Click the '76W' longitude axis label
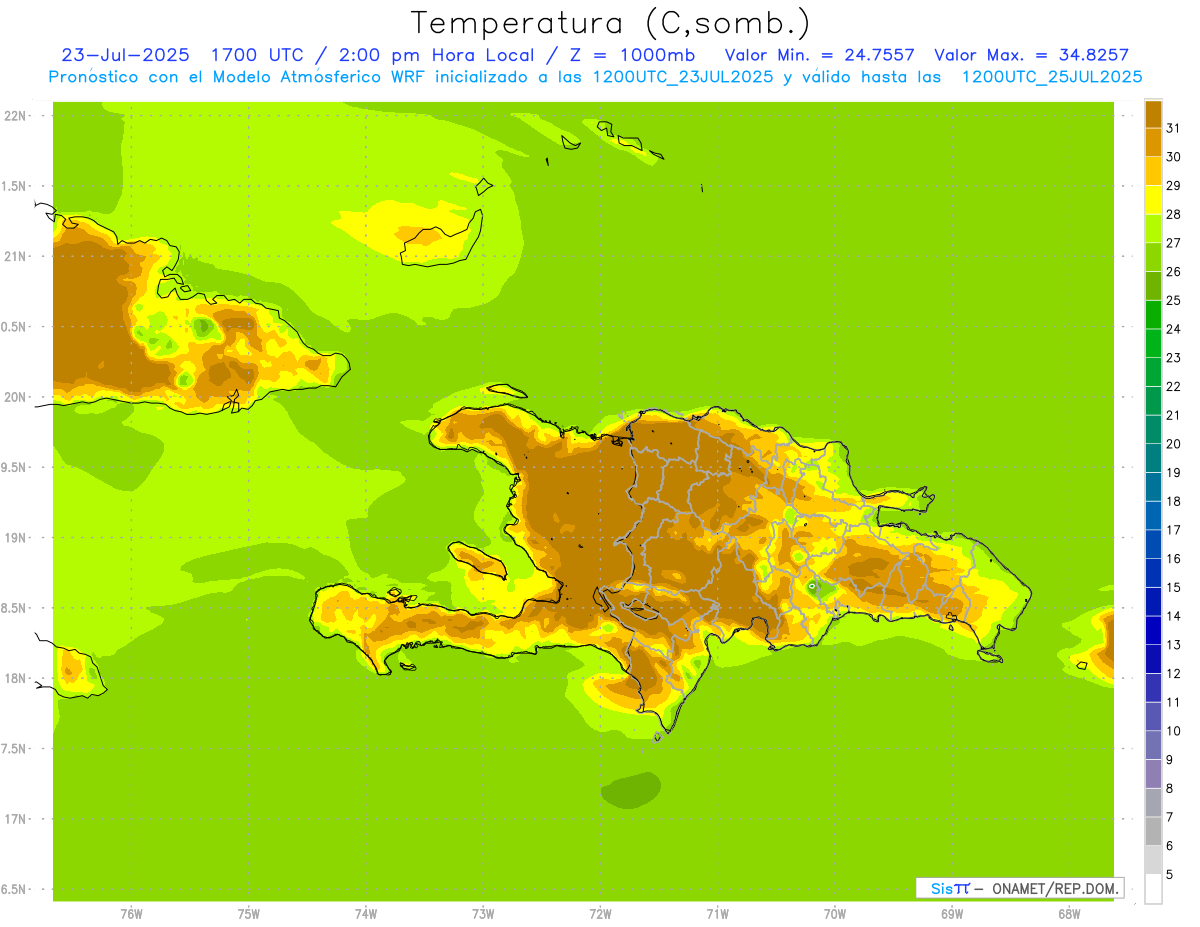Image resolution: width=1200 pixels, height=927 pixels. point(131,914)
